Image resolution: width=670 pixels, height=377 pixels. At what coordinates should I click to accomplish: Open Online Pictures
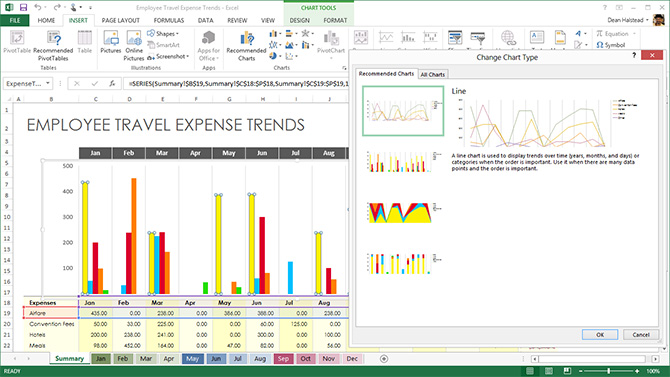point(134,46)
